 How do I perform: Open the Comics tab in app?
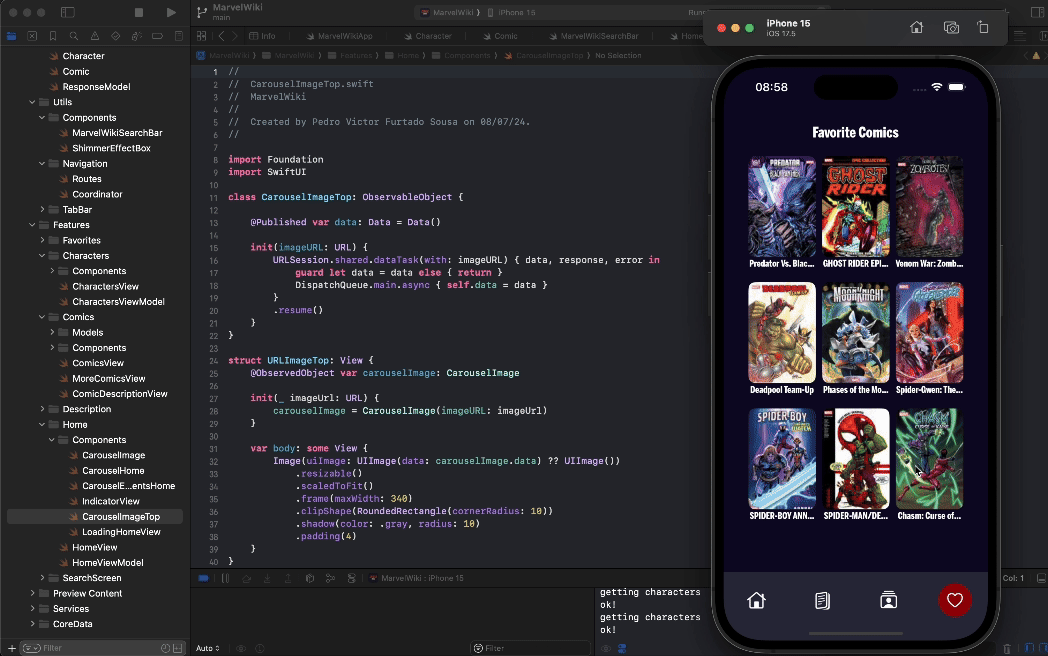[823, 600]
